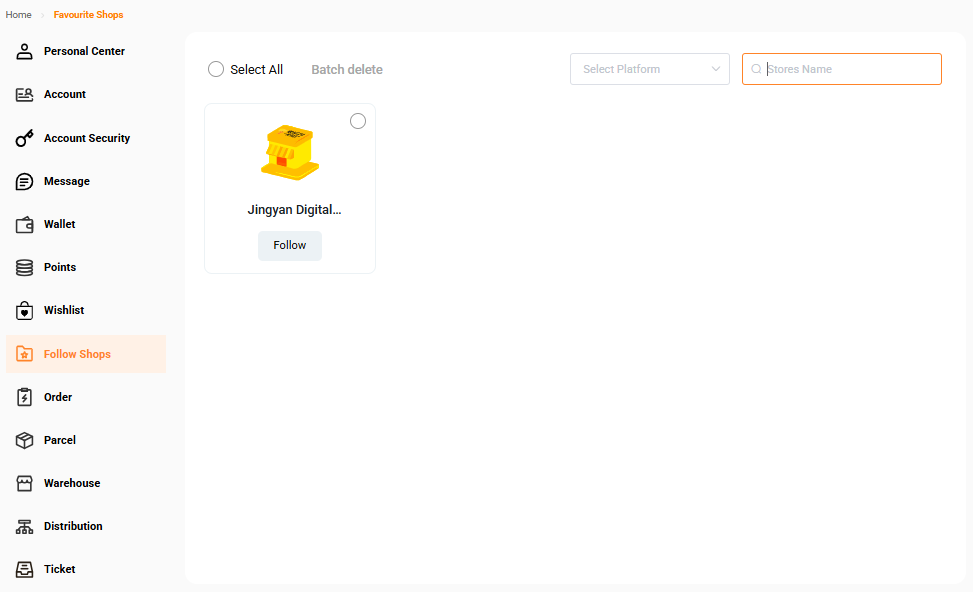Click the Account Security key icon
973x592 pixels.
click(25, 138)
